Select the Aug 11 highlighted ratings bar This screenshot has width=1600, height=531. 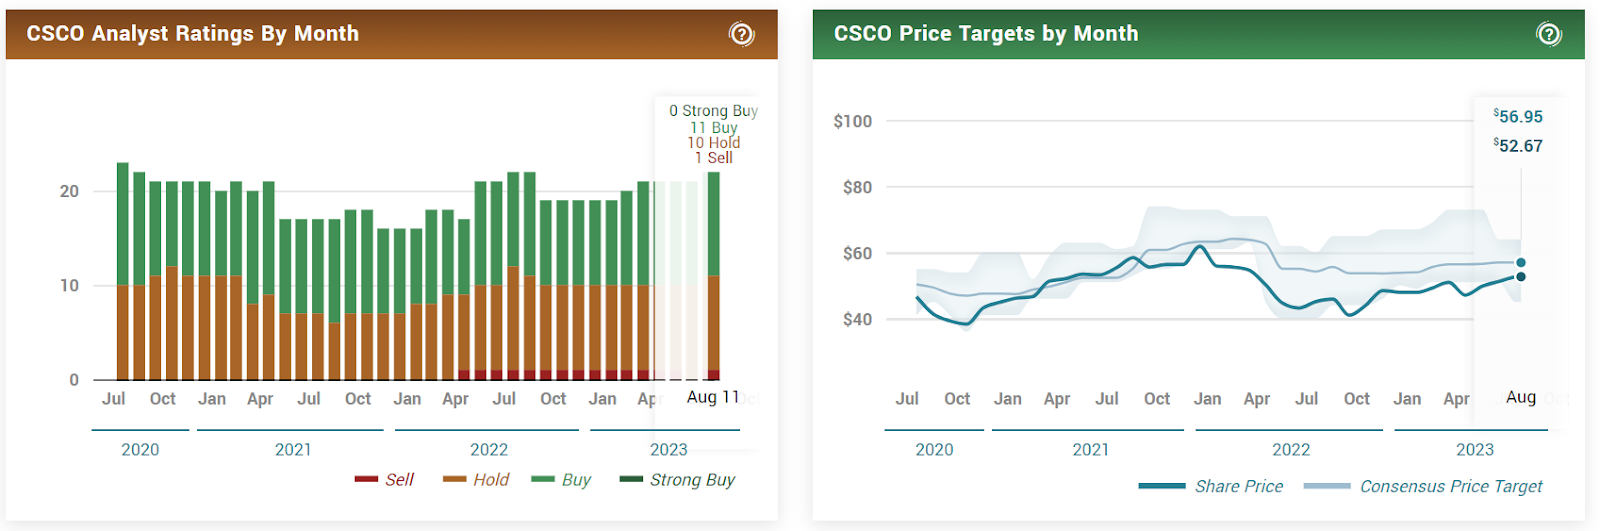(x=714, y=276)
